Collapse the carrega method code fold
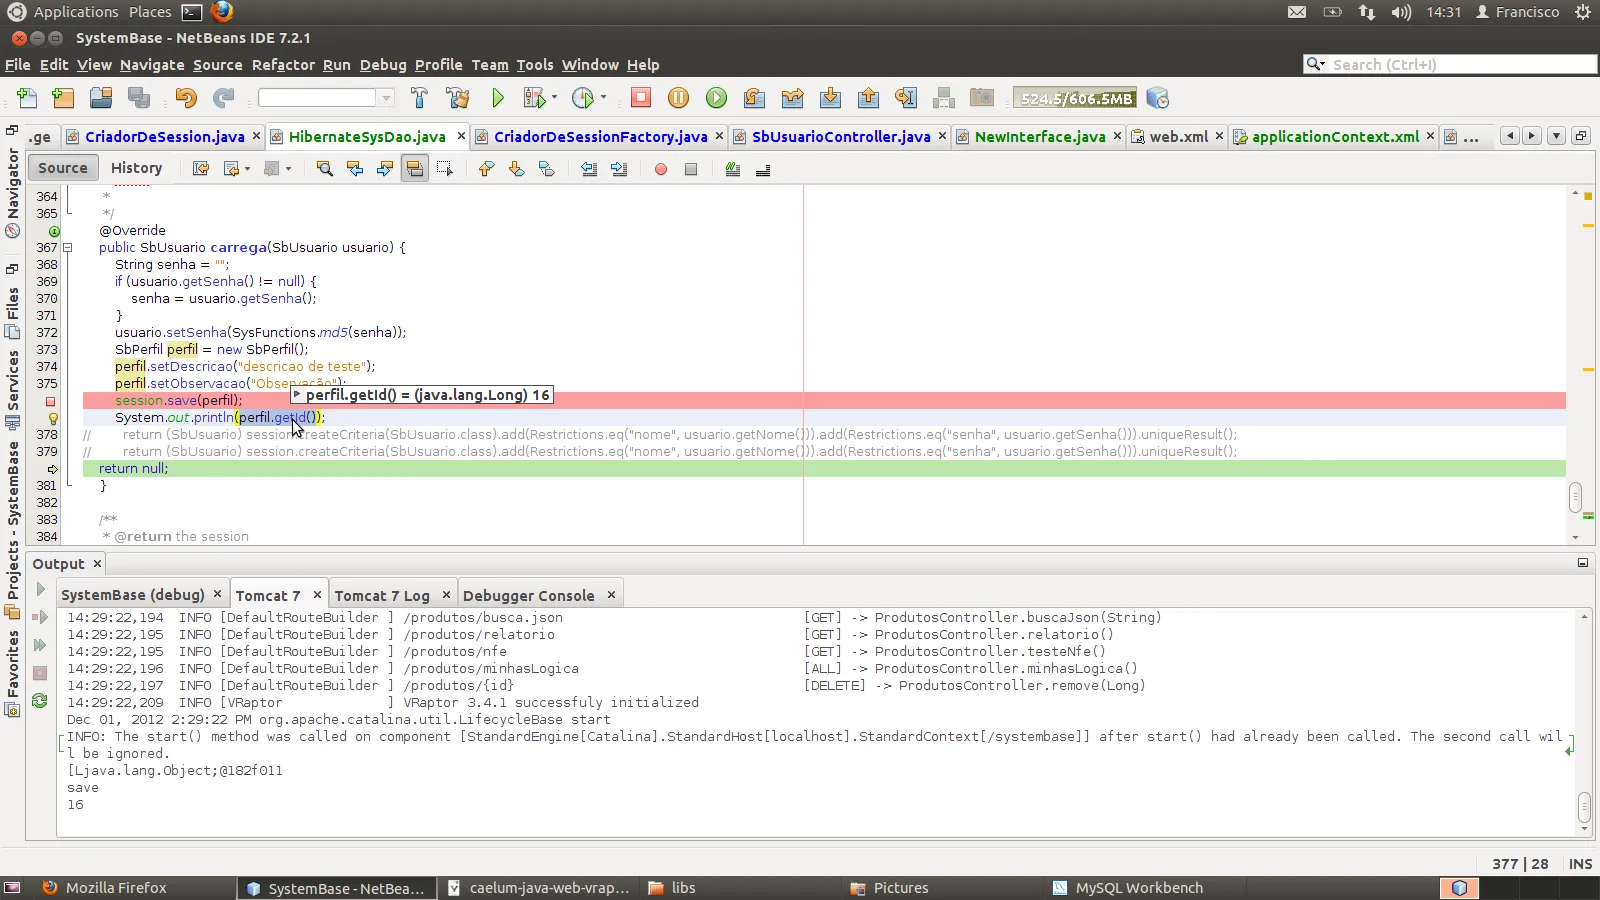The height and width of the screenshot is (900, 1600). click(68, 248)
